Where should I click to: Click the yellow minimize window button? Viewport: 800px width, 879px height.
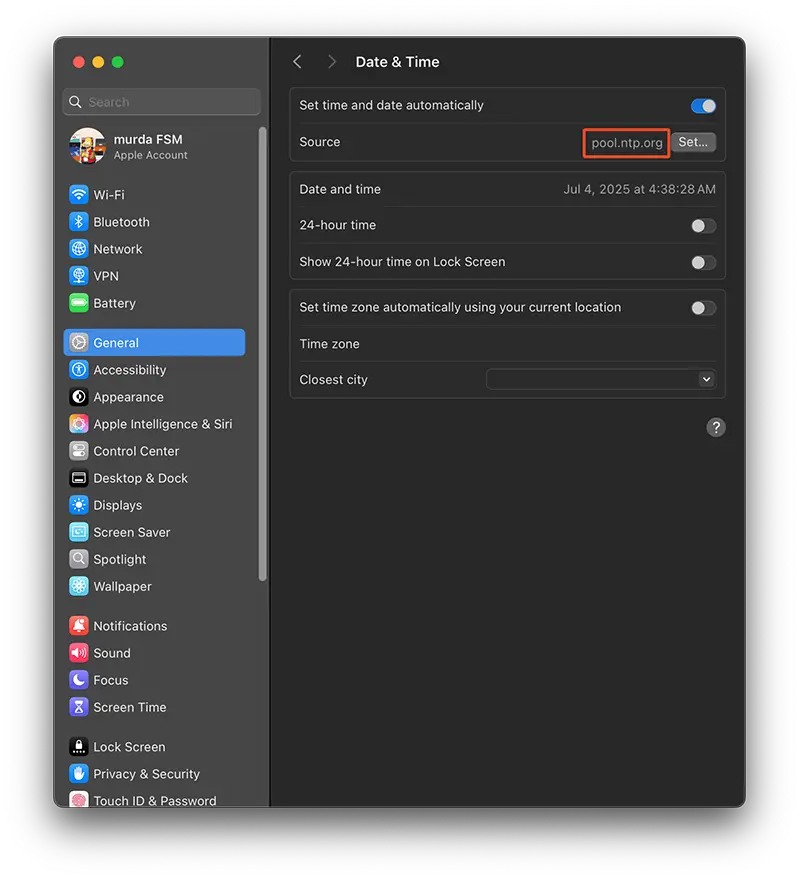[x=98, y=62]
